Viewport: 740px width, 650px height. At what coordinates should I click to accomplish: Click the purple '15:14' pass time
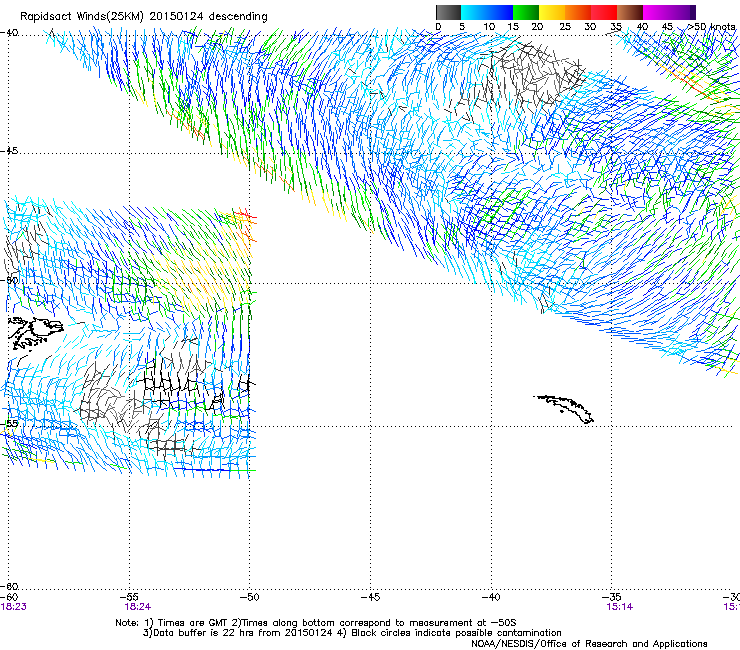pos(620,607)
